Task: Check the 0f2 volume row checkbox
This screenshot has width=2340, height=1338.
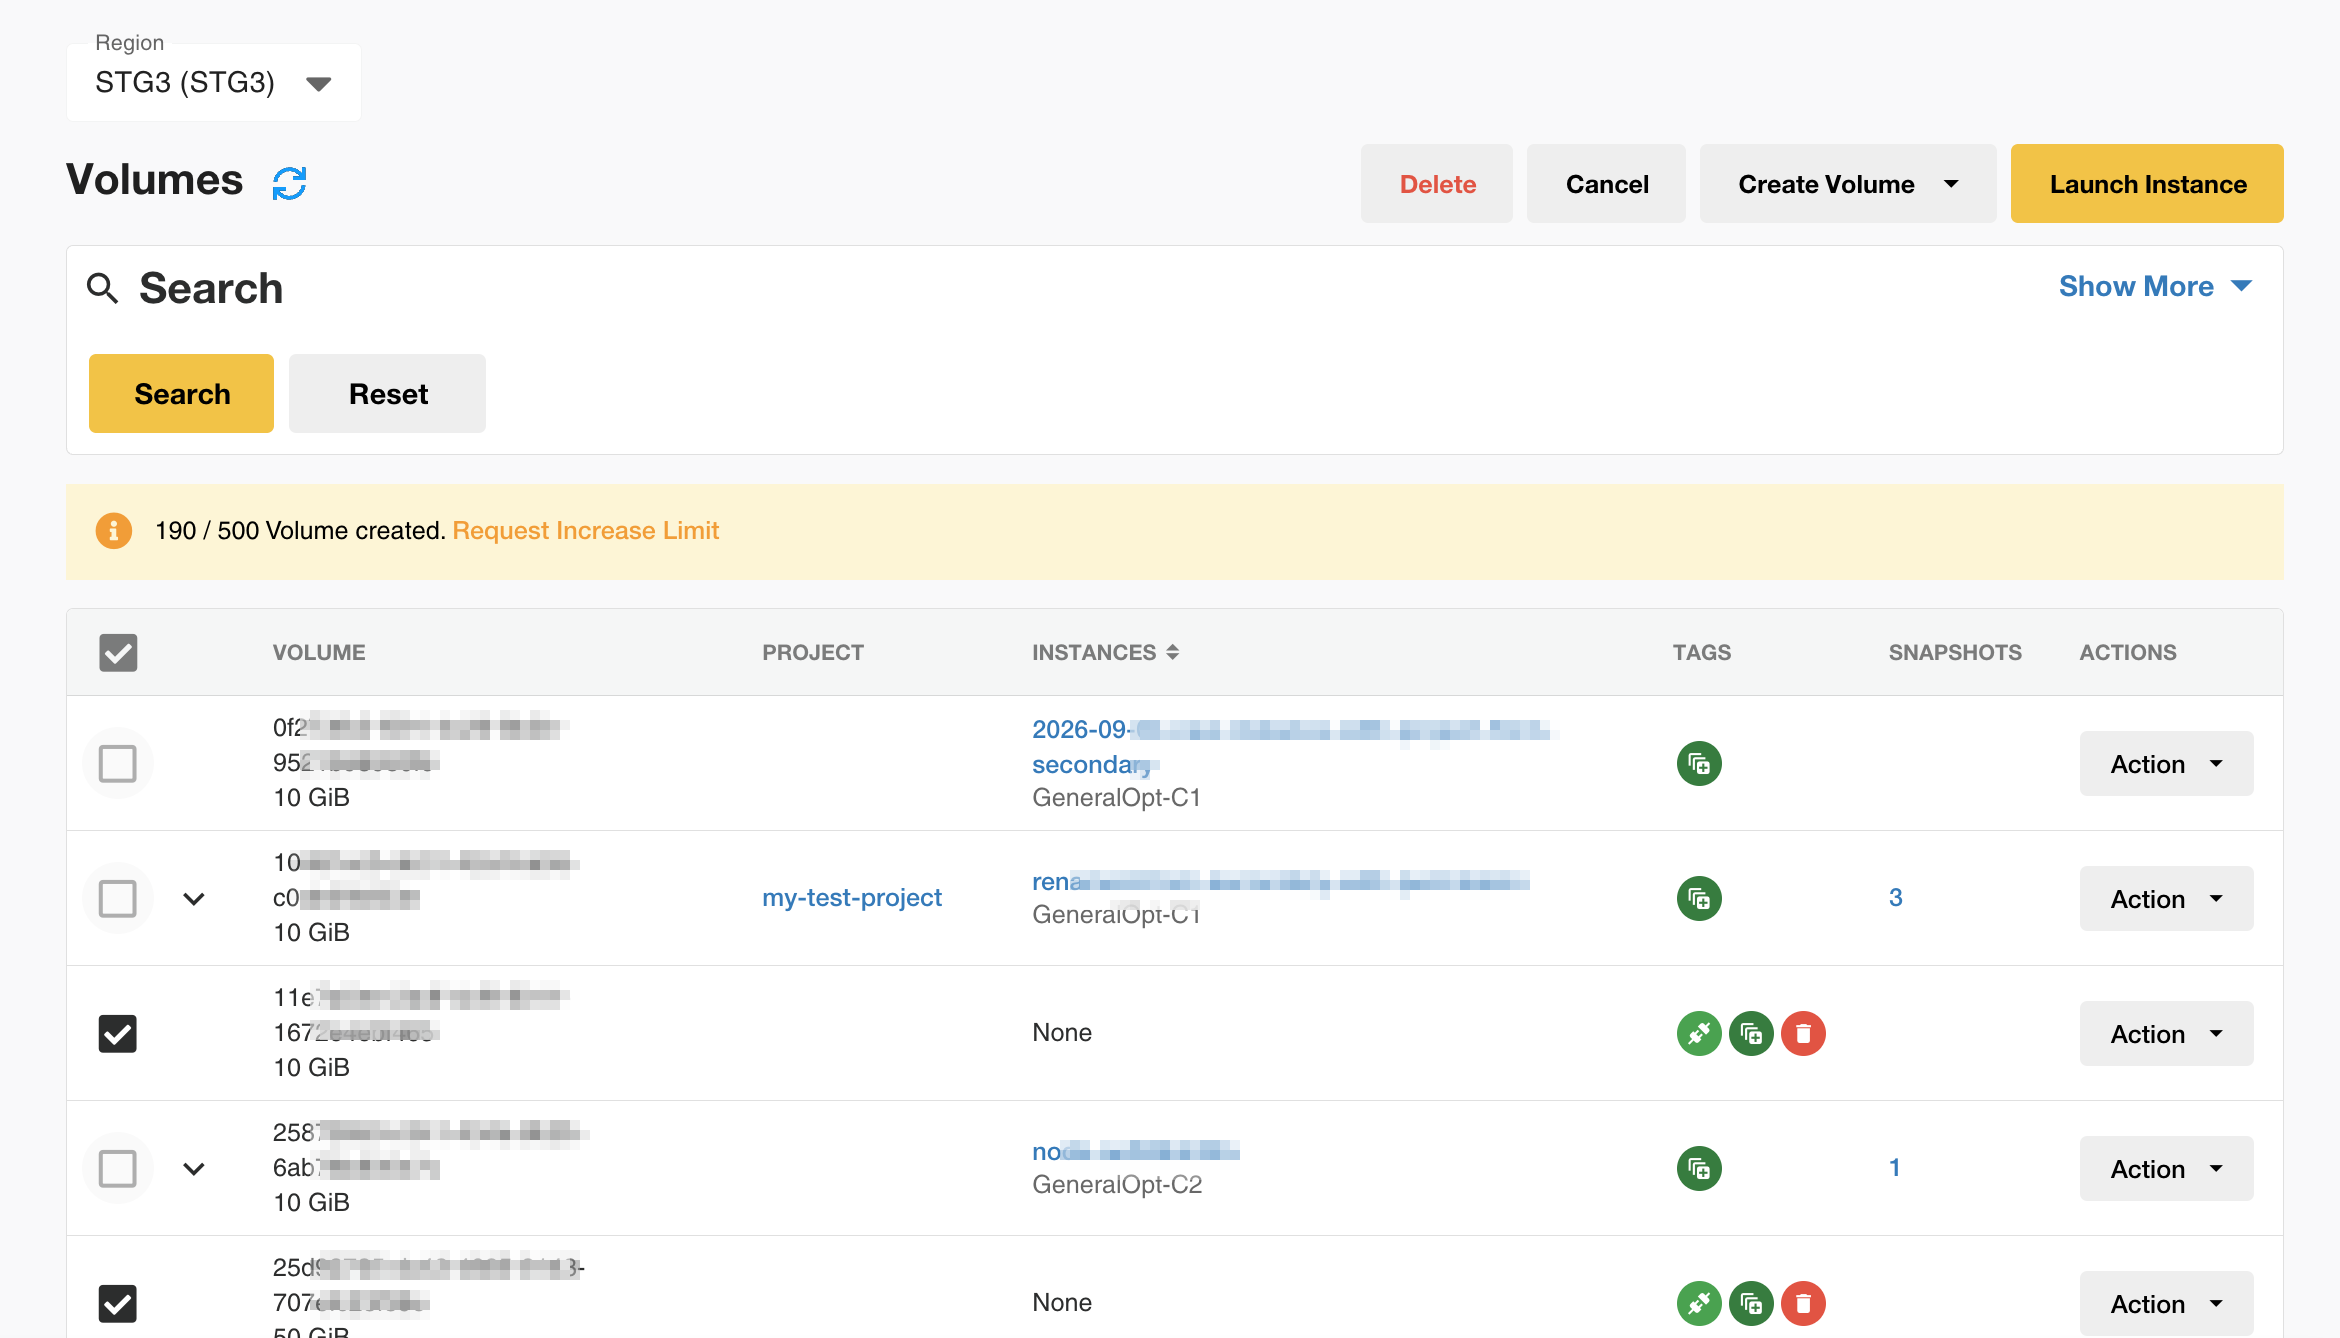Action: click(x=118, y=764)
